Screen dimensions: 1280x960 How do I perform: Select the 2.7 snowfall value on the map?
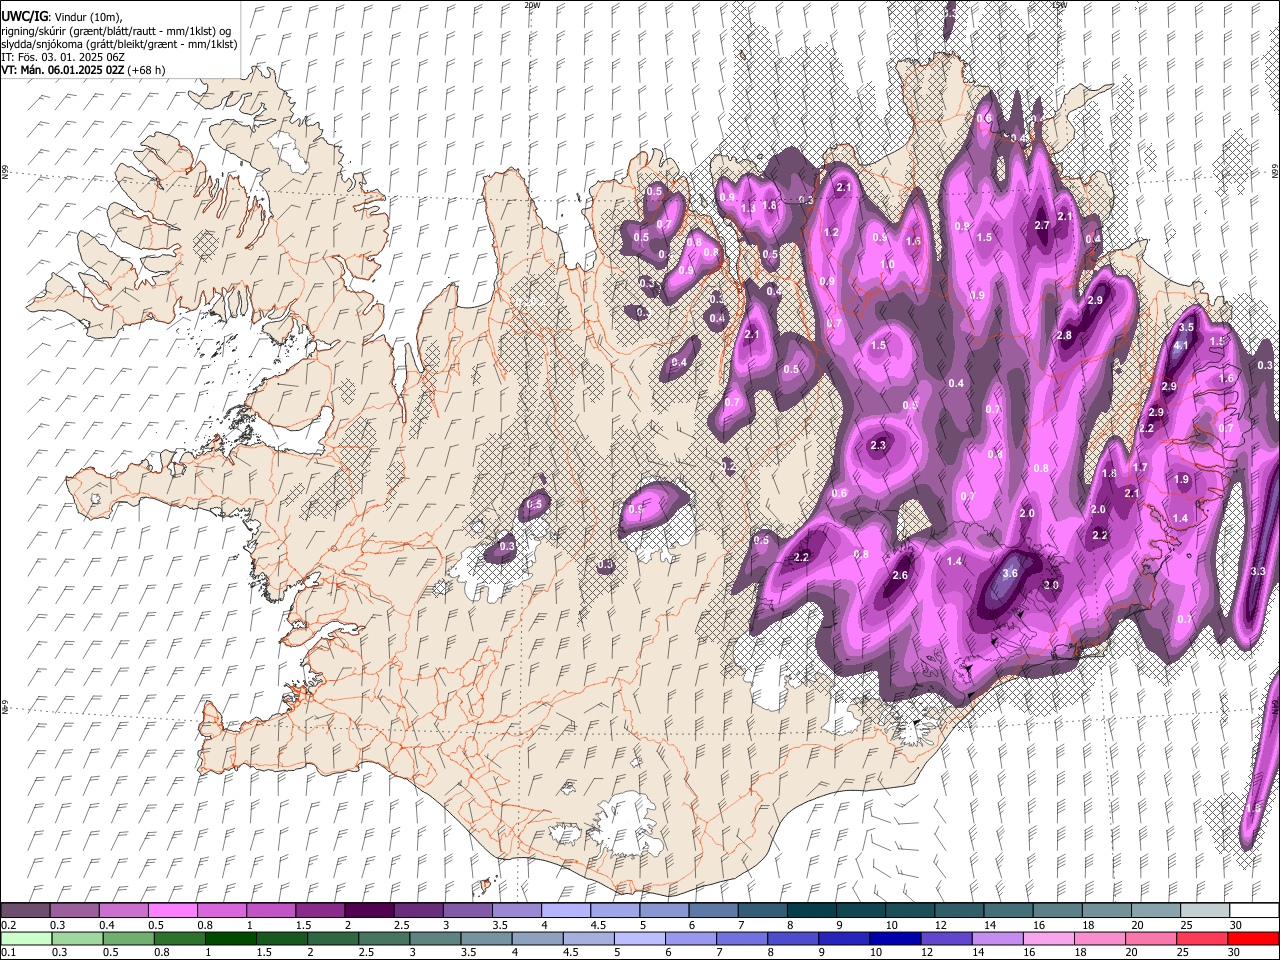[1042, 225]
